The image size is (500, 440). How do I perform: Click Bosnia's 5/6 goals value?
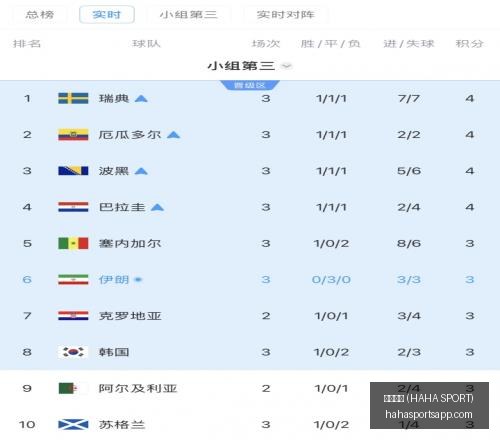coord(409,171)
